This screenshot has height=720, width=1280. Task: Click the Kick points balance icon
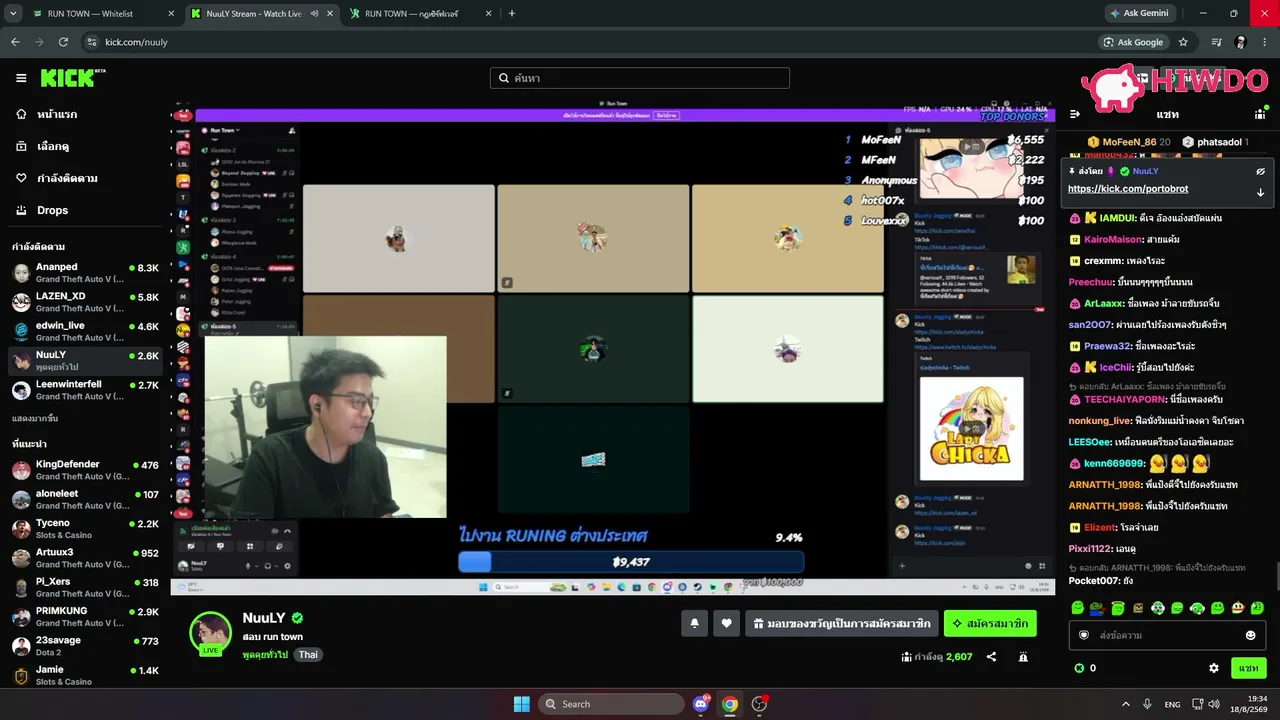(1079, 668)
